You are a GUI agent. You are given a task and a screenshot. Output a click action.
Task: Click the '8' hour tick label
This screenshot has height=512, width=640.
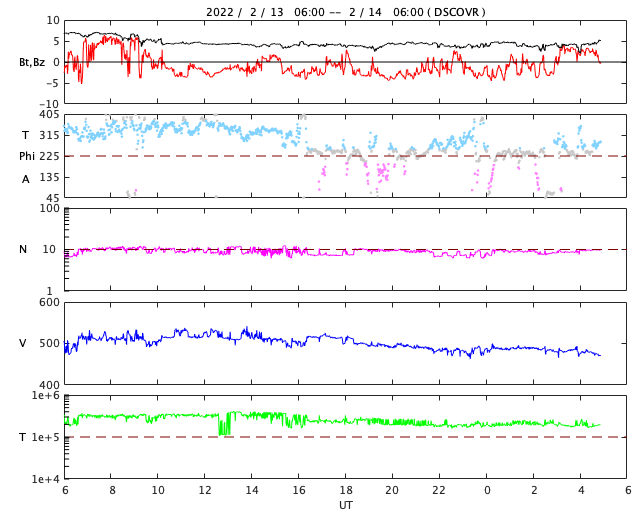click(112, 490)
